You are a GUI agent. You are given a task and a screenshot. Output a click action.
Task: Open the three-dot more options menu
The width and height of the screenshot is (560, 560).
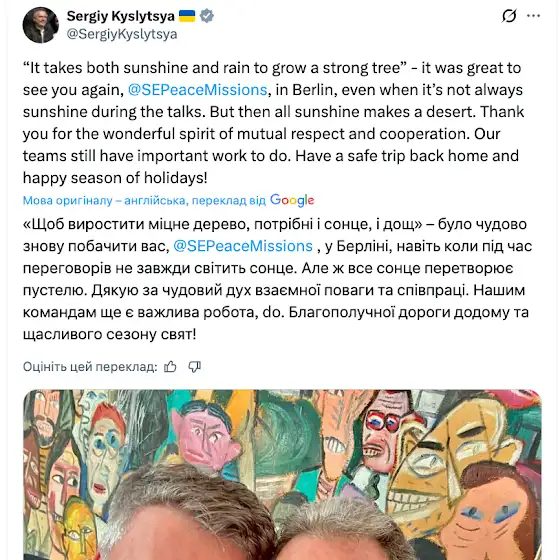[x=534, y=16]
